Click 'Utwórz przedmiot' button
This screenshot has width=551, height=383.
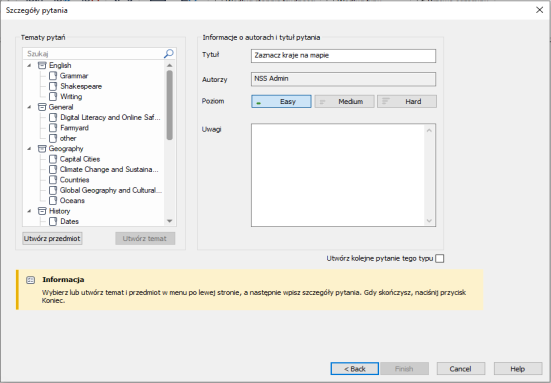pyautogui.click(x=52, y=239)
